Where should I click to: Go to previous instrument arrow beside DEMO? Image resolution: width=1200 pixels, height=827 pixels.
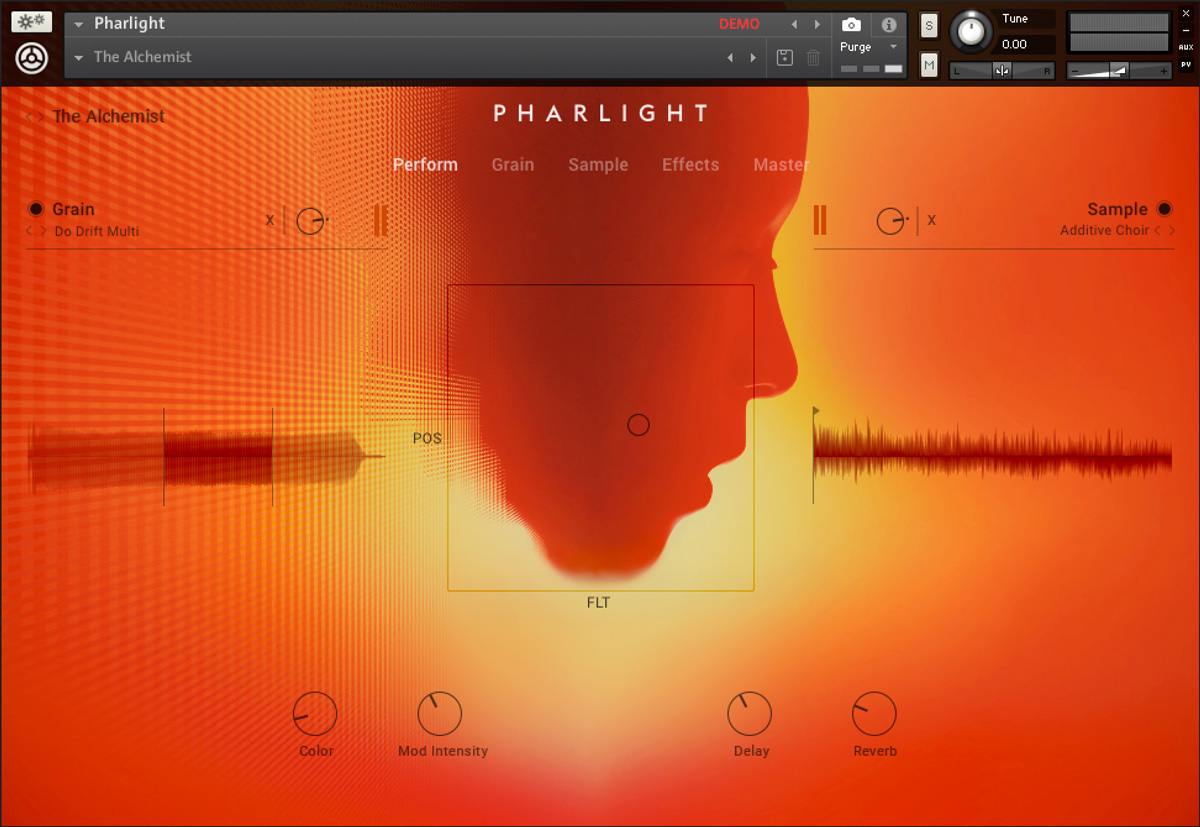[x=795, y=24]
